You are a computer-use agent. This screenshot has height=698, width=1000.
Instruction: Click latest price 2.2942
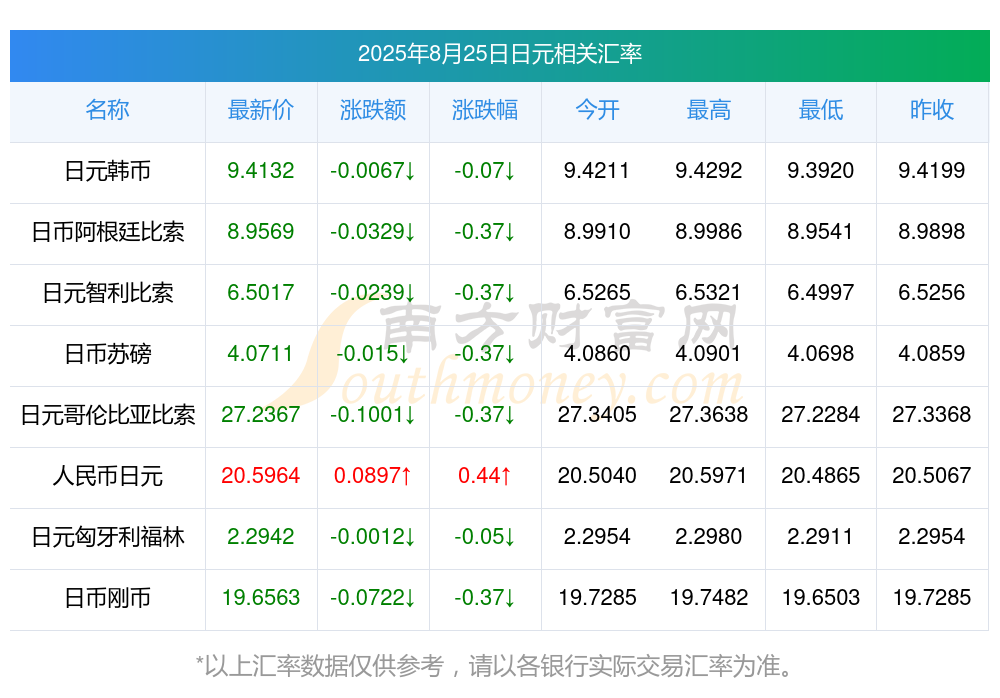pyautogui.click(x=261, y=536)
